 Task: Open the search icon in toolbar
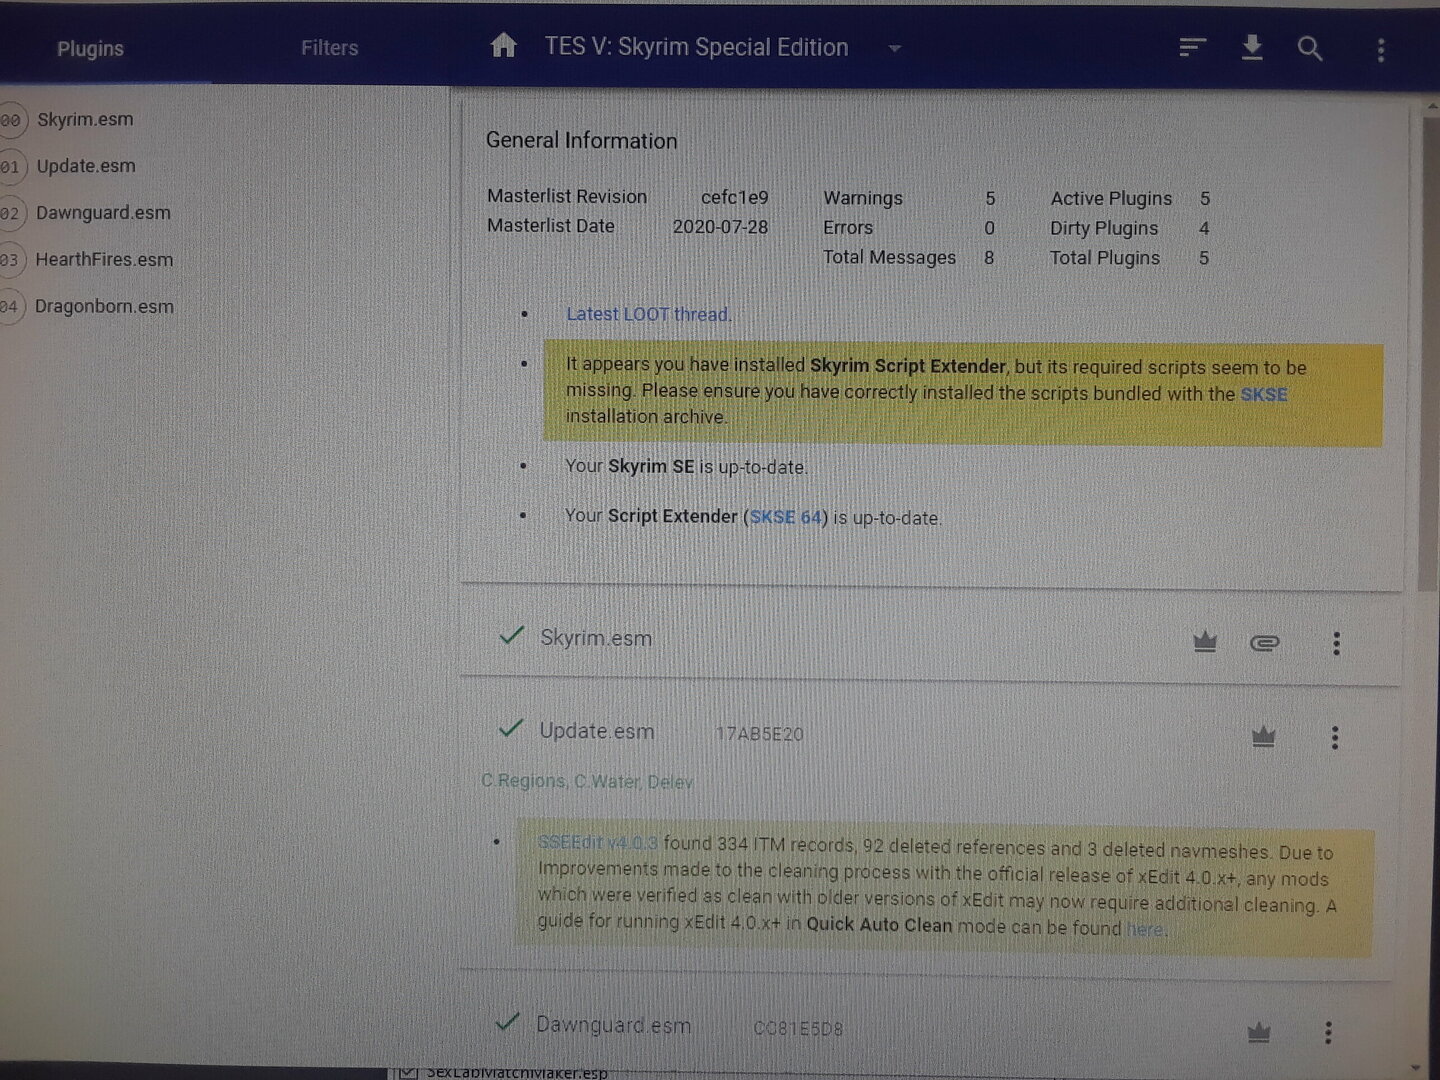[x=1310, y=48]
